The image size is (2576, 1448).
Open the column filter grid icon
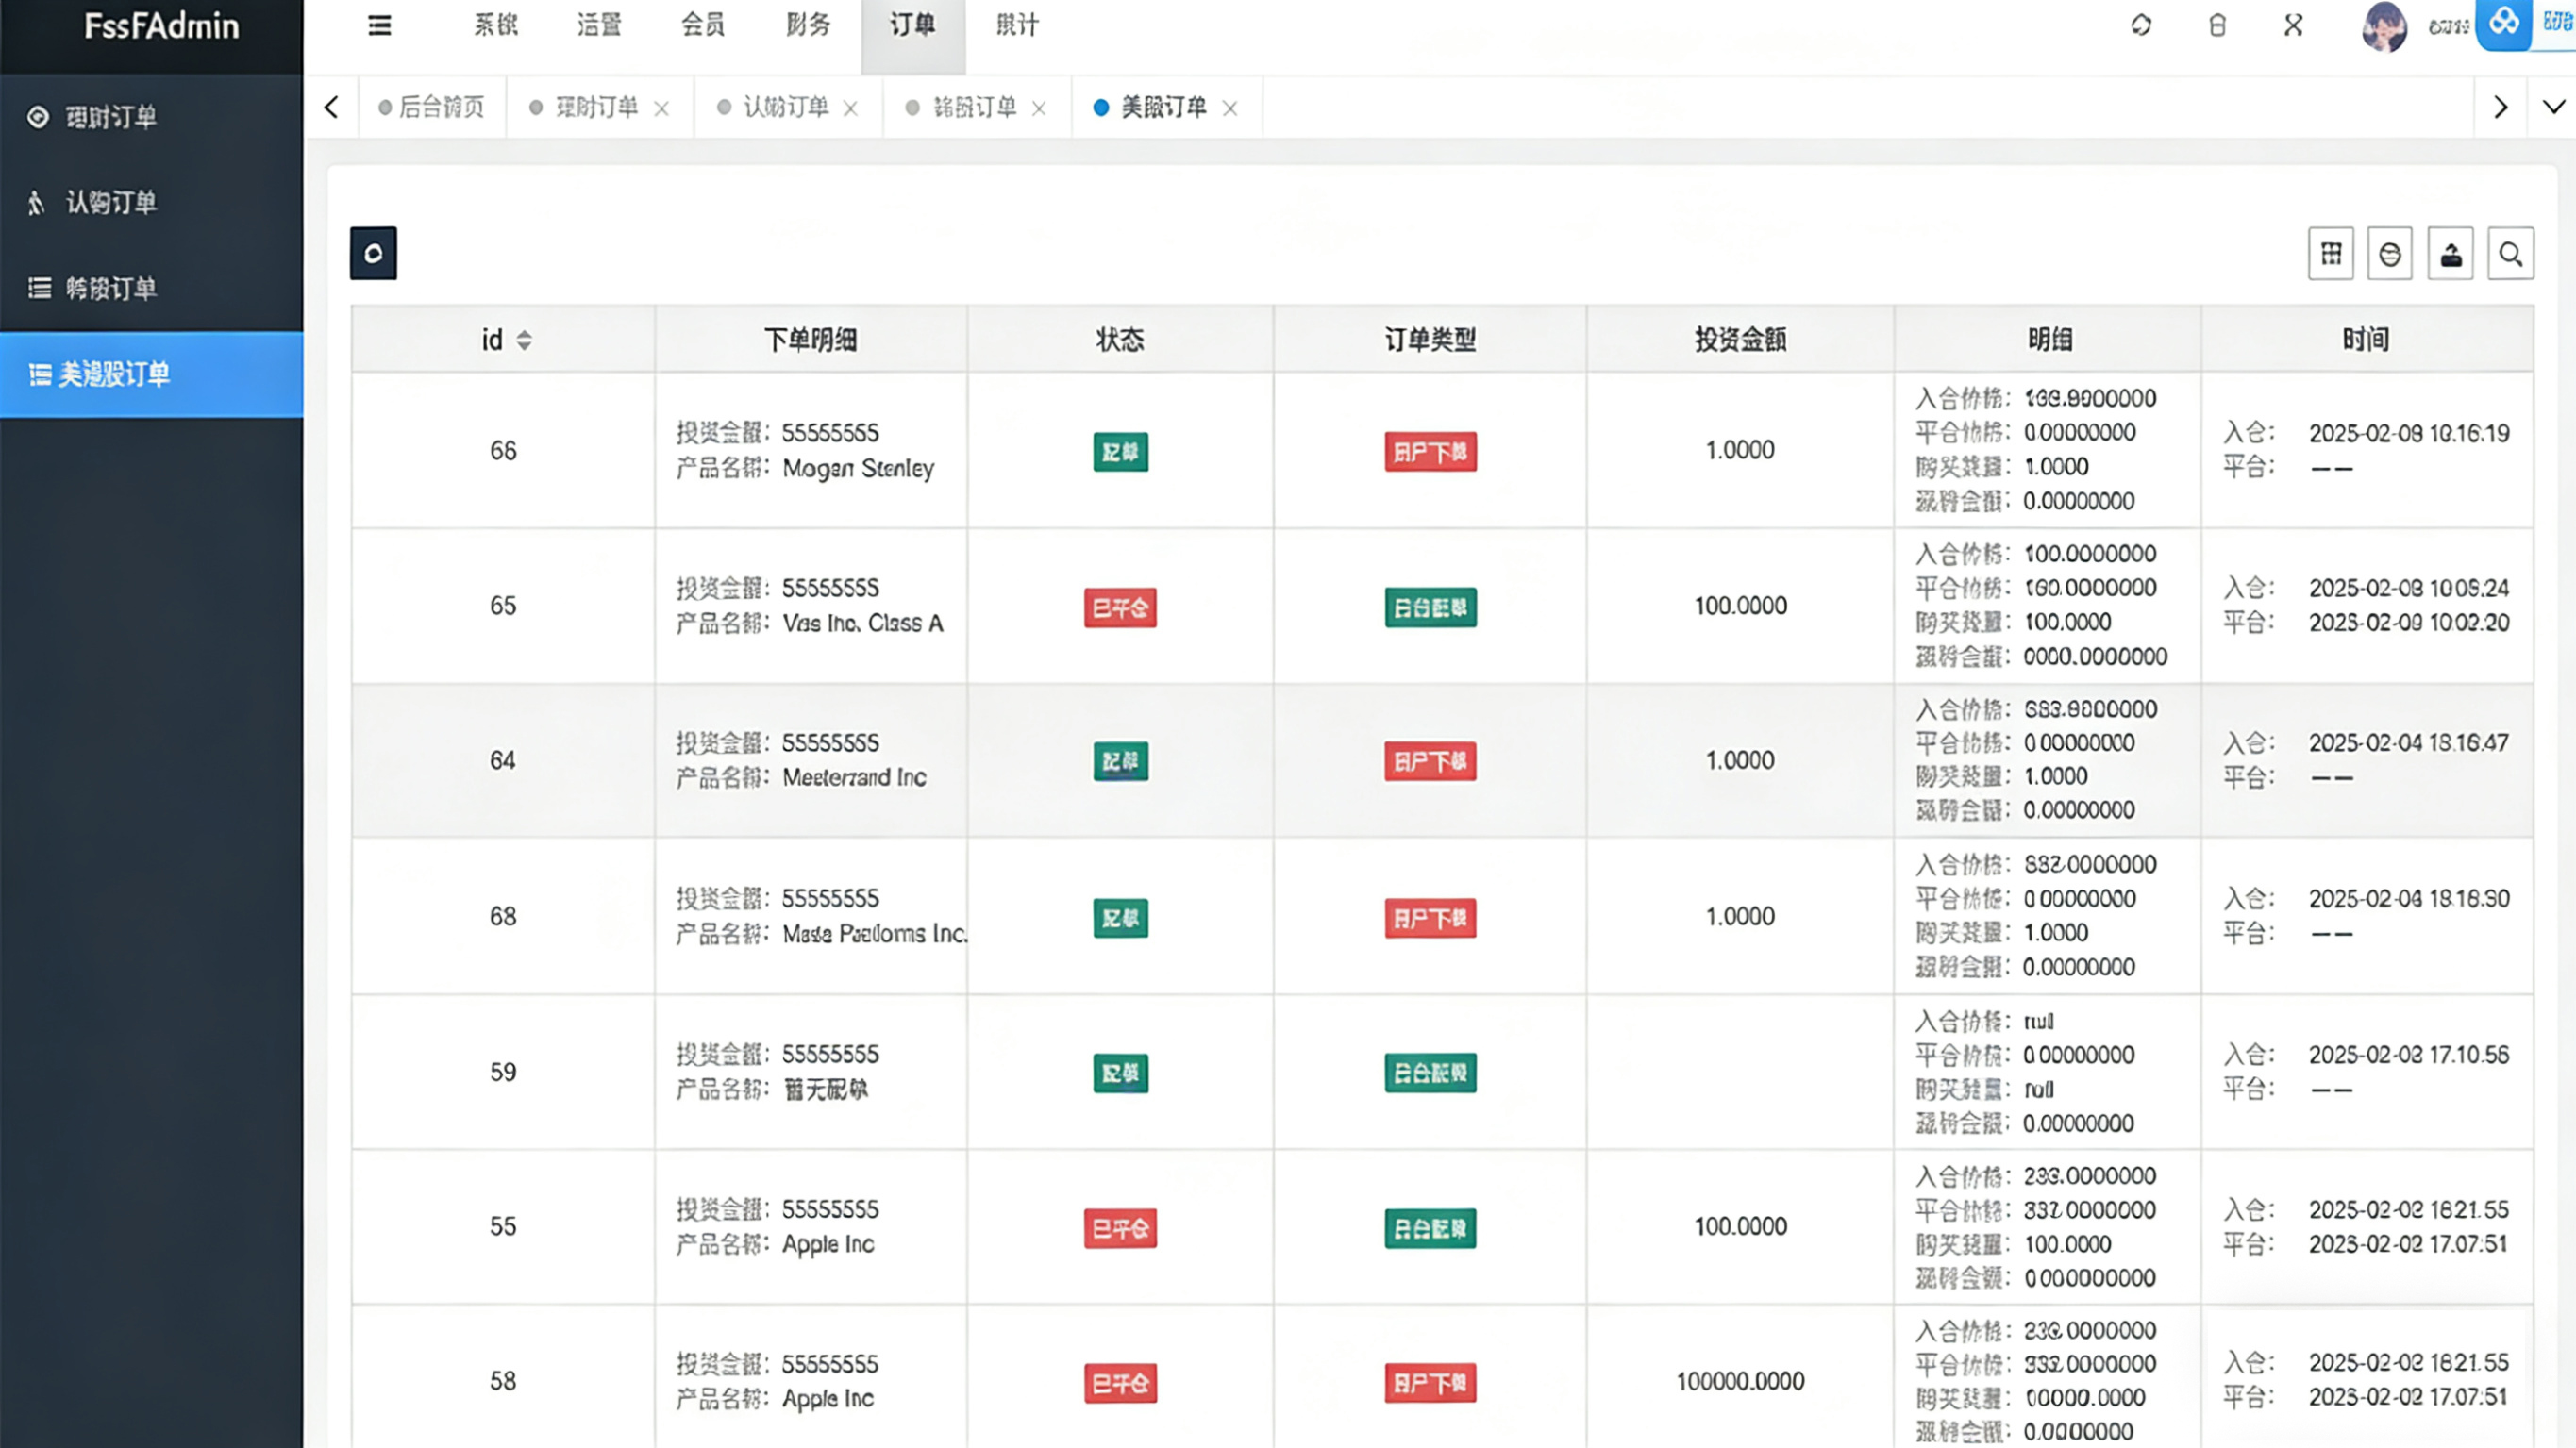(x=2331, y=254)
